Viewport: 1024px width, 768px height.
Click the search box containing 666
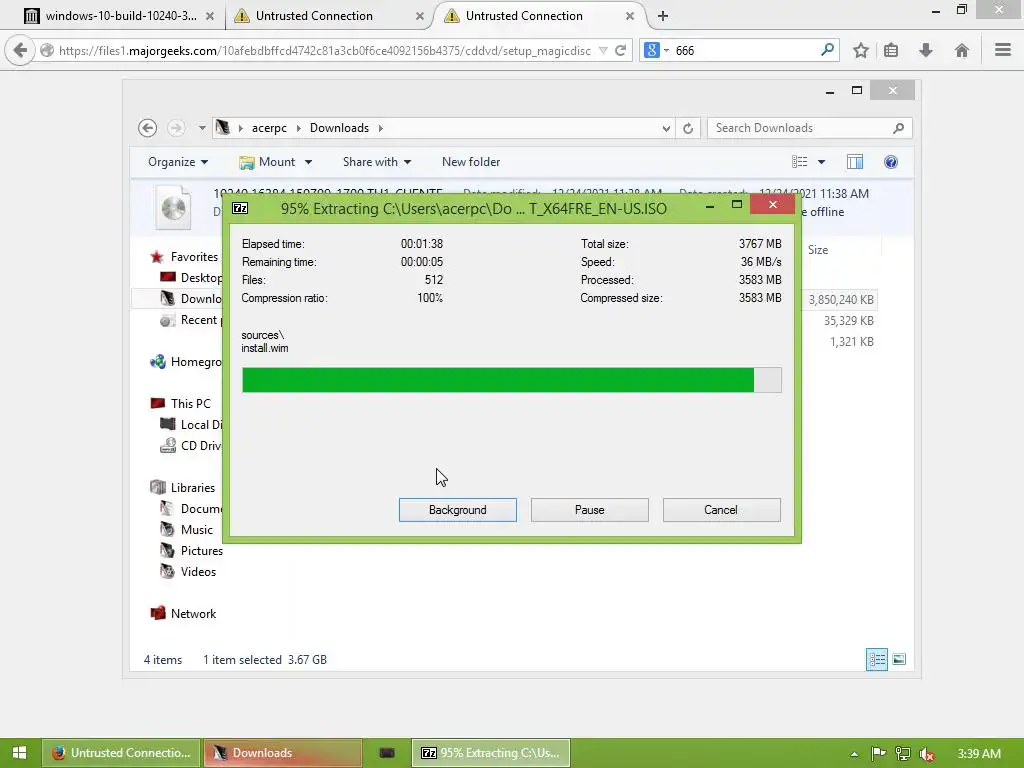pos(744,50)
